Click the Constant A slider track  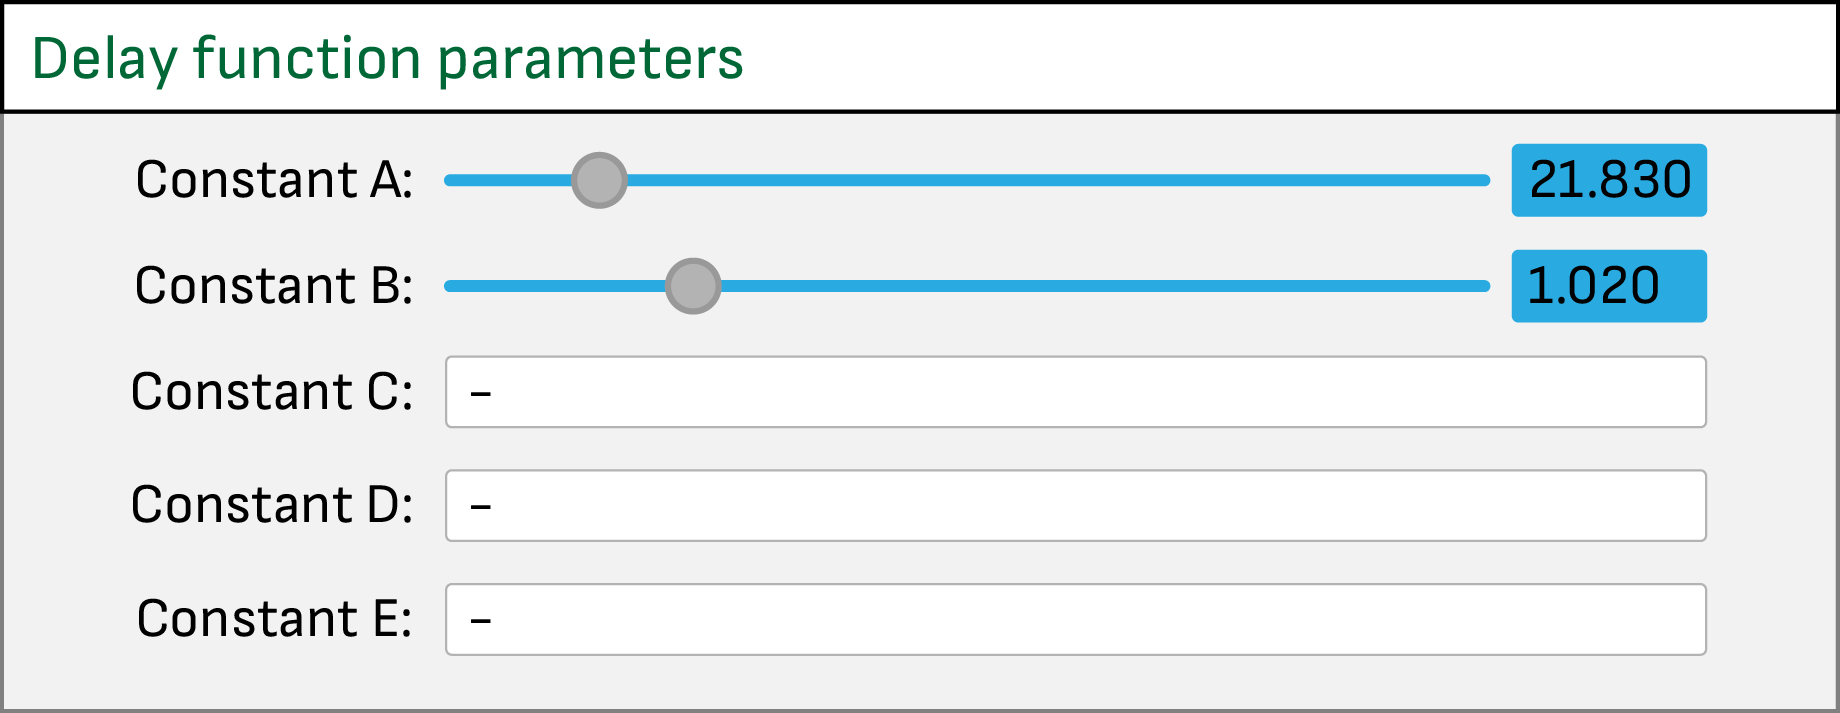click(x=1000, y=180)
